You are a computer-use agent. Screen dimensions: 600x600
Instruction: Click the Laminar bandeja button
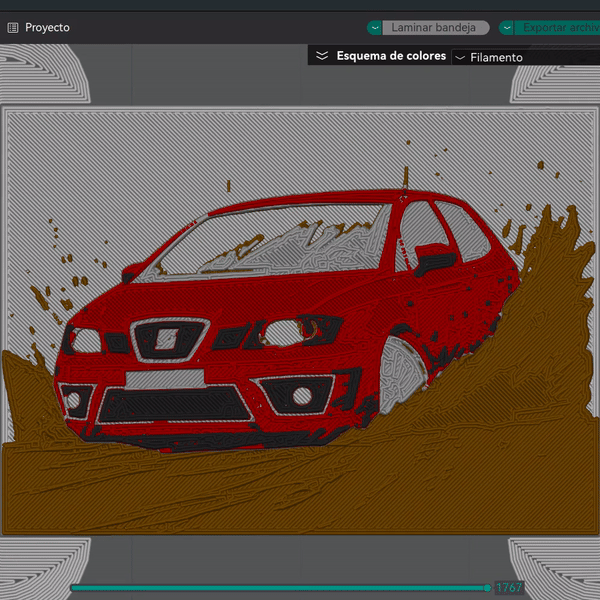tap(434, 28)
